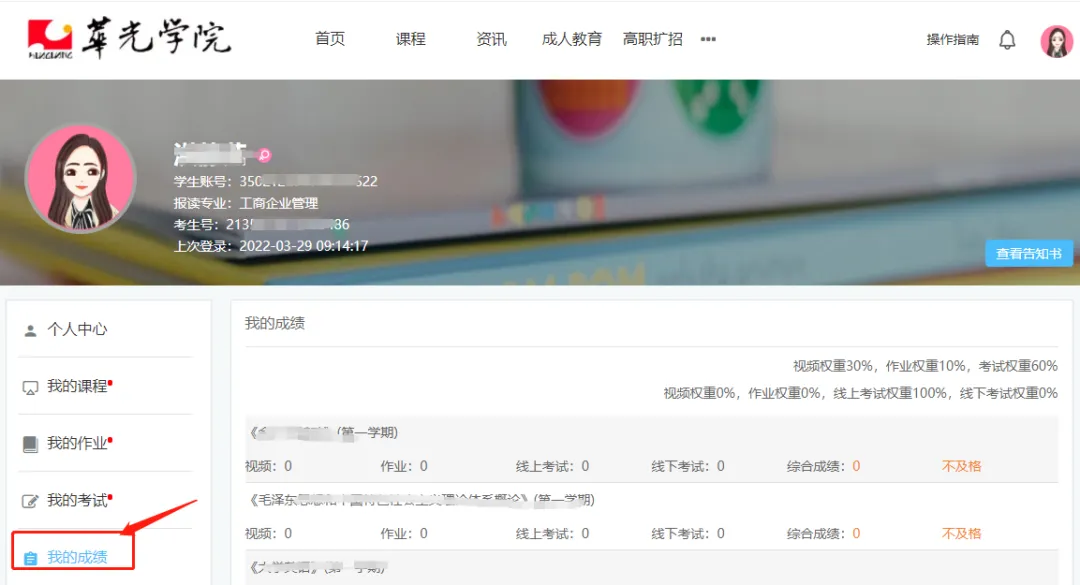Open the 操作指南 link
This screenshot has width=1080, height=585.
pyautogui.click(x=952, y=40)
